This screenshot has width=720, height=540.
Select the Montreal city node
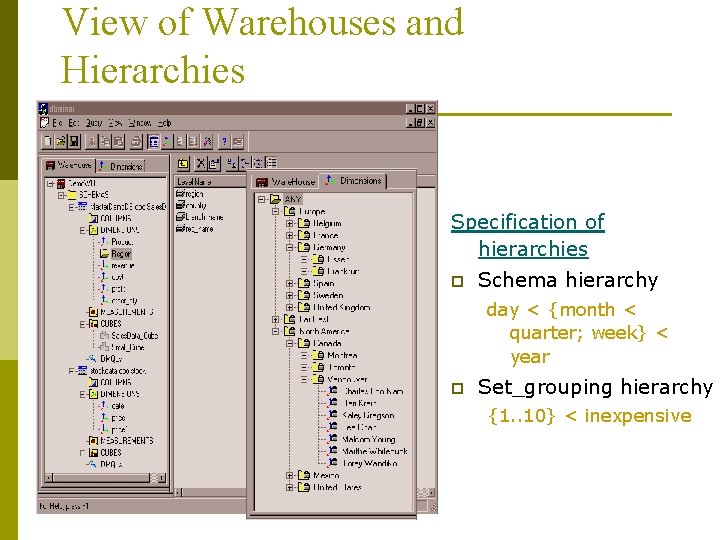point(342,355)
